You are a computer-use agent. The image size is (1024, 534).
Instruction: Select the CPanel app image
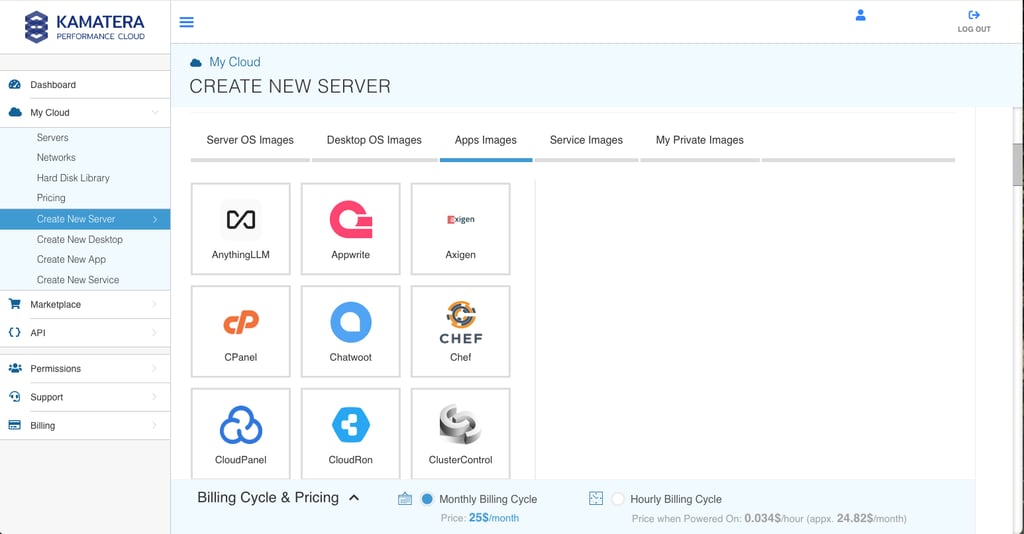click(240, 331)
